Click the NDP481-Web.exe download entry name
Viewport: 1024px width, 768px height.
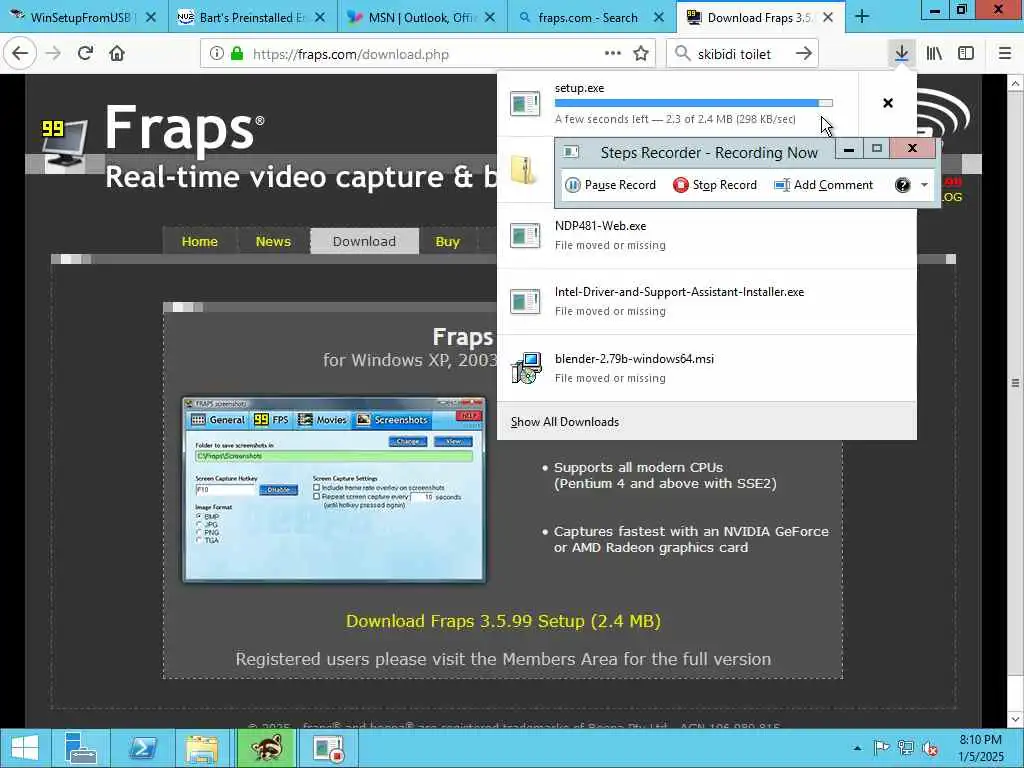(x=600, y=226)
